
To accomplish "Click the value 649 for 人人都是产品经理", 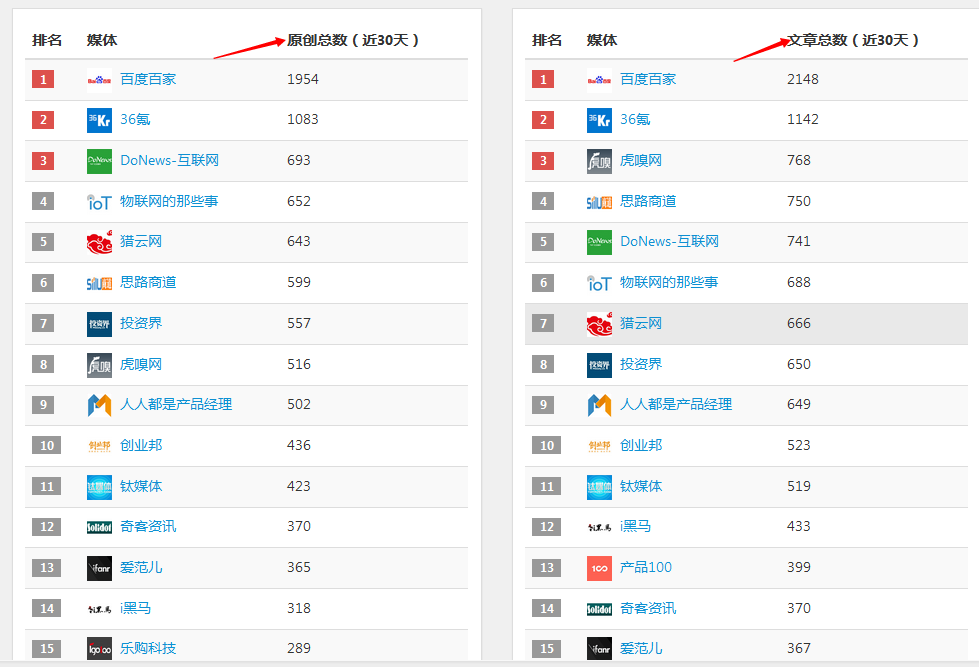I will pos(799,404).
